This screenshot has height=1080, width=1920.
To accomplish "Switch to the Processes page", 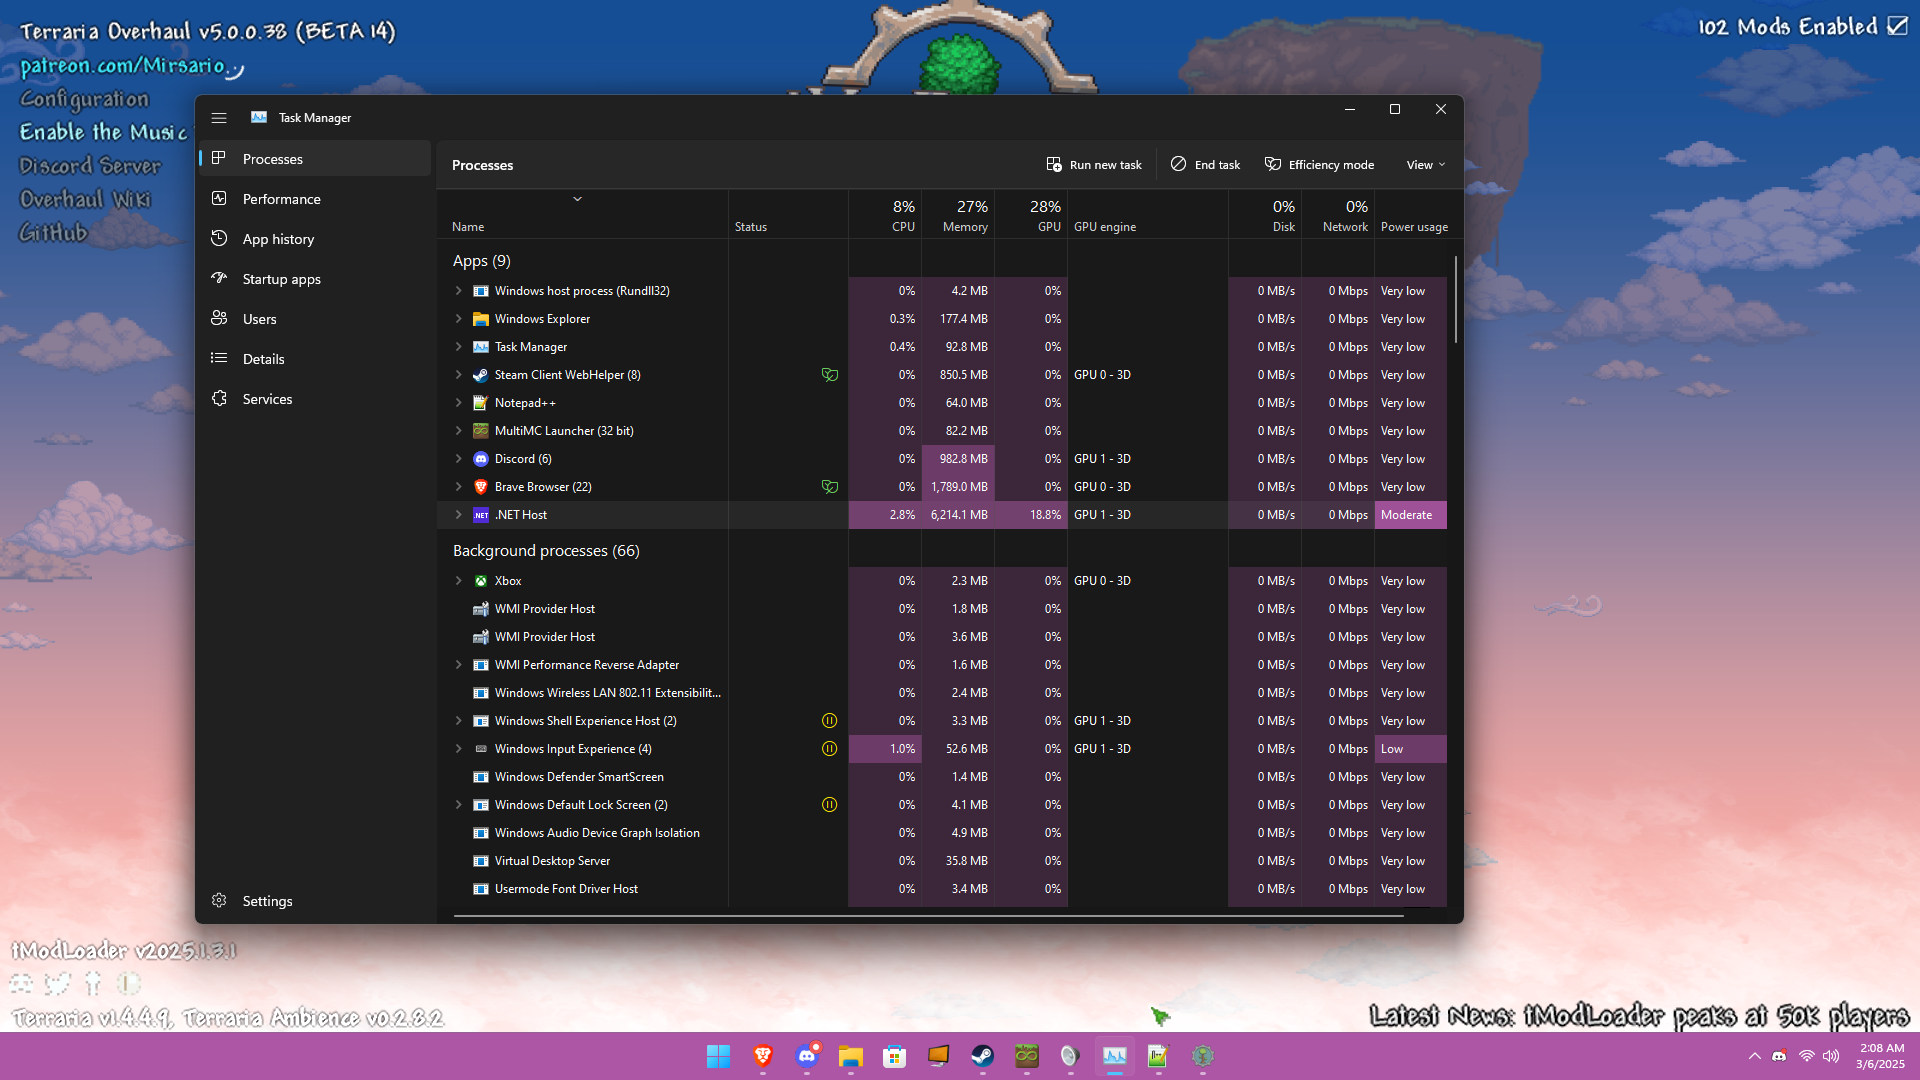I will (315, 159).
